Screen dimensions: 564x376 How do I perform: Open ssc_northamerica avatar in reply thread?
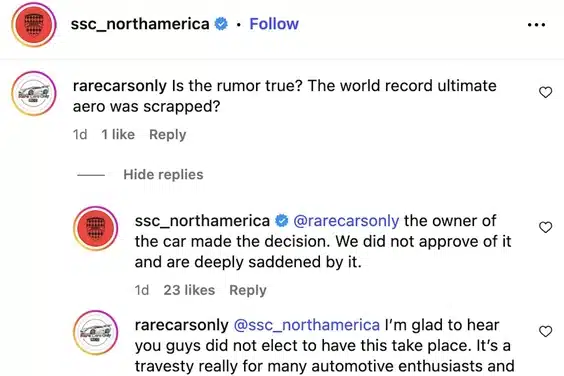pyautogui.click(x=96, y=228)
